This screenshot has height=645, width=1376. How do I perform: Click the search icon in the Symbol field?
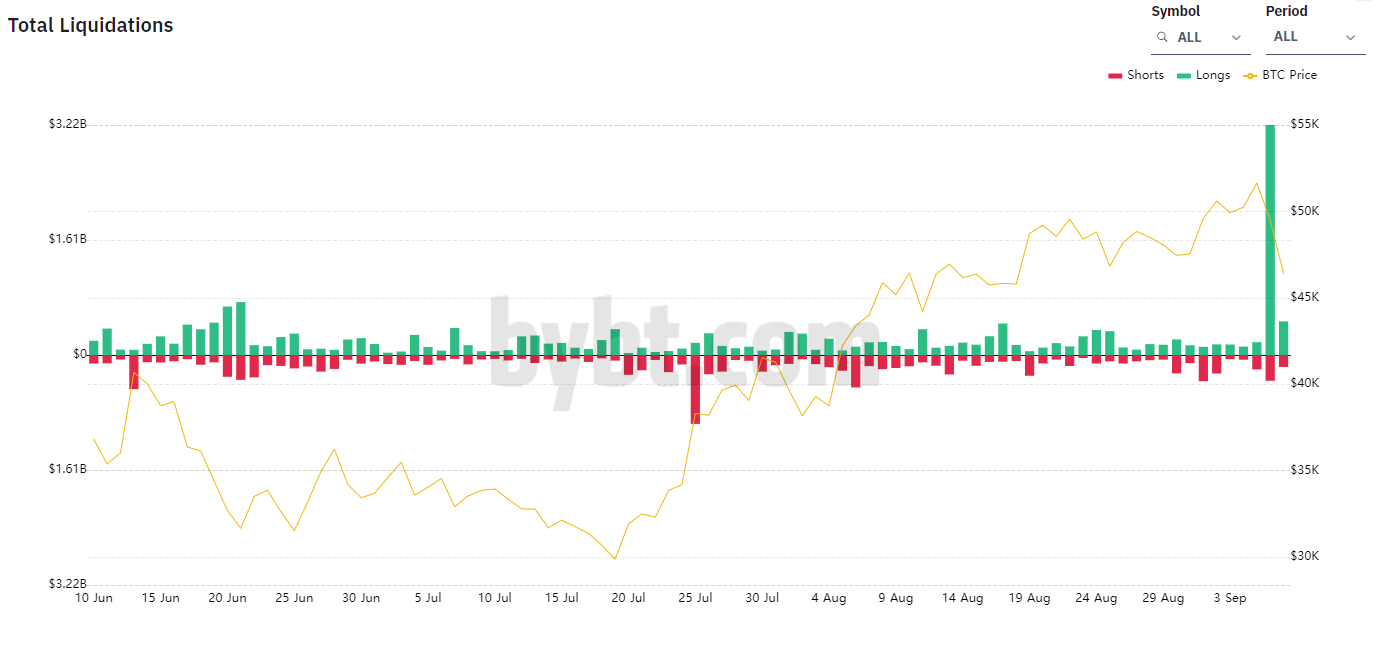(1162, 37)
